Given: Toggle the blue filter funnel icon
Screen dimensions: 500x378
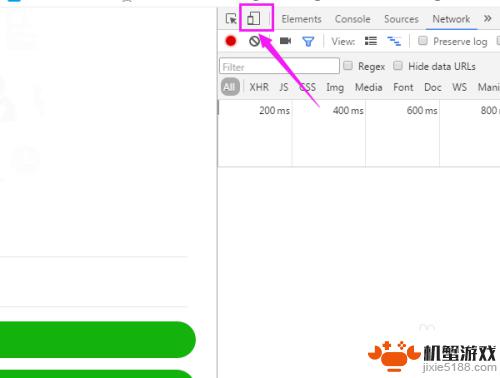Looking at the screenshot, I should pyautogui.click(x=308, y=42).
